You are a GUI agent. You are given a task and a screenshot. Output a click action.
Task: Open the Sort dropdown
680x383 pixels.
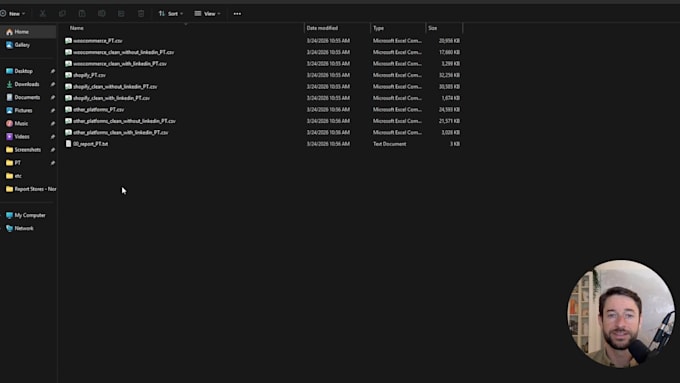[170, 14]
